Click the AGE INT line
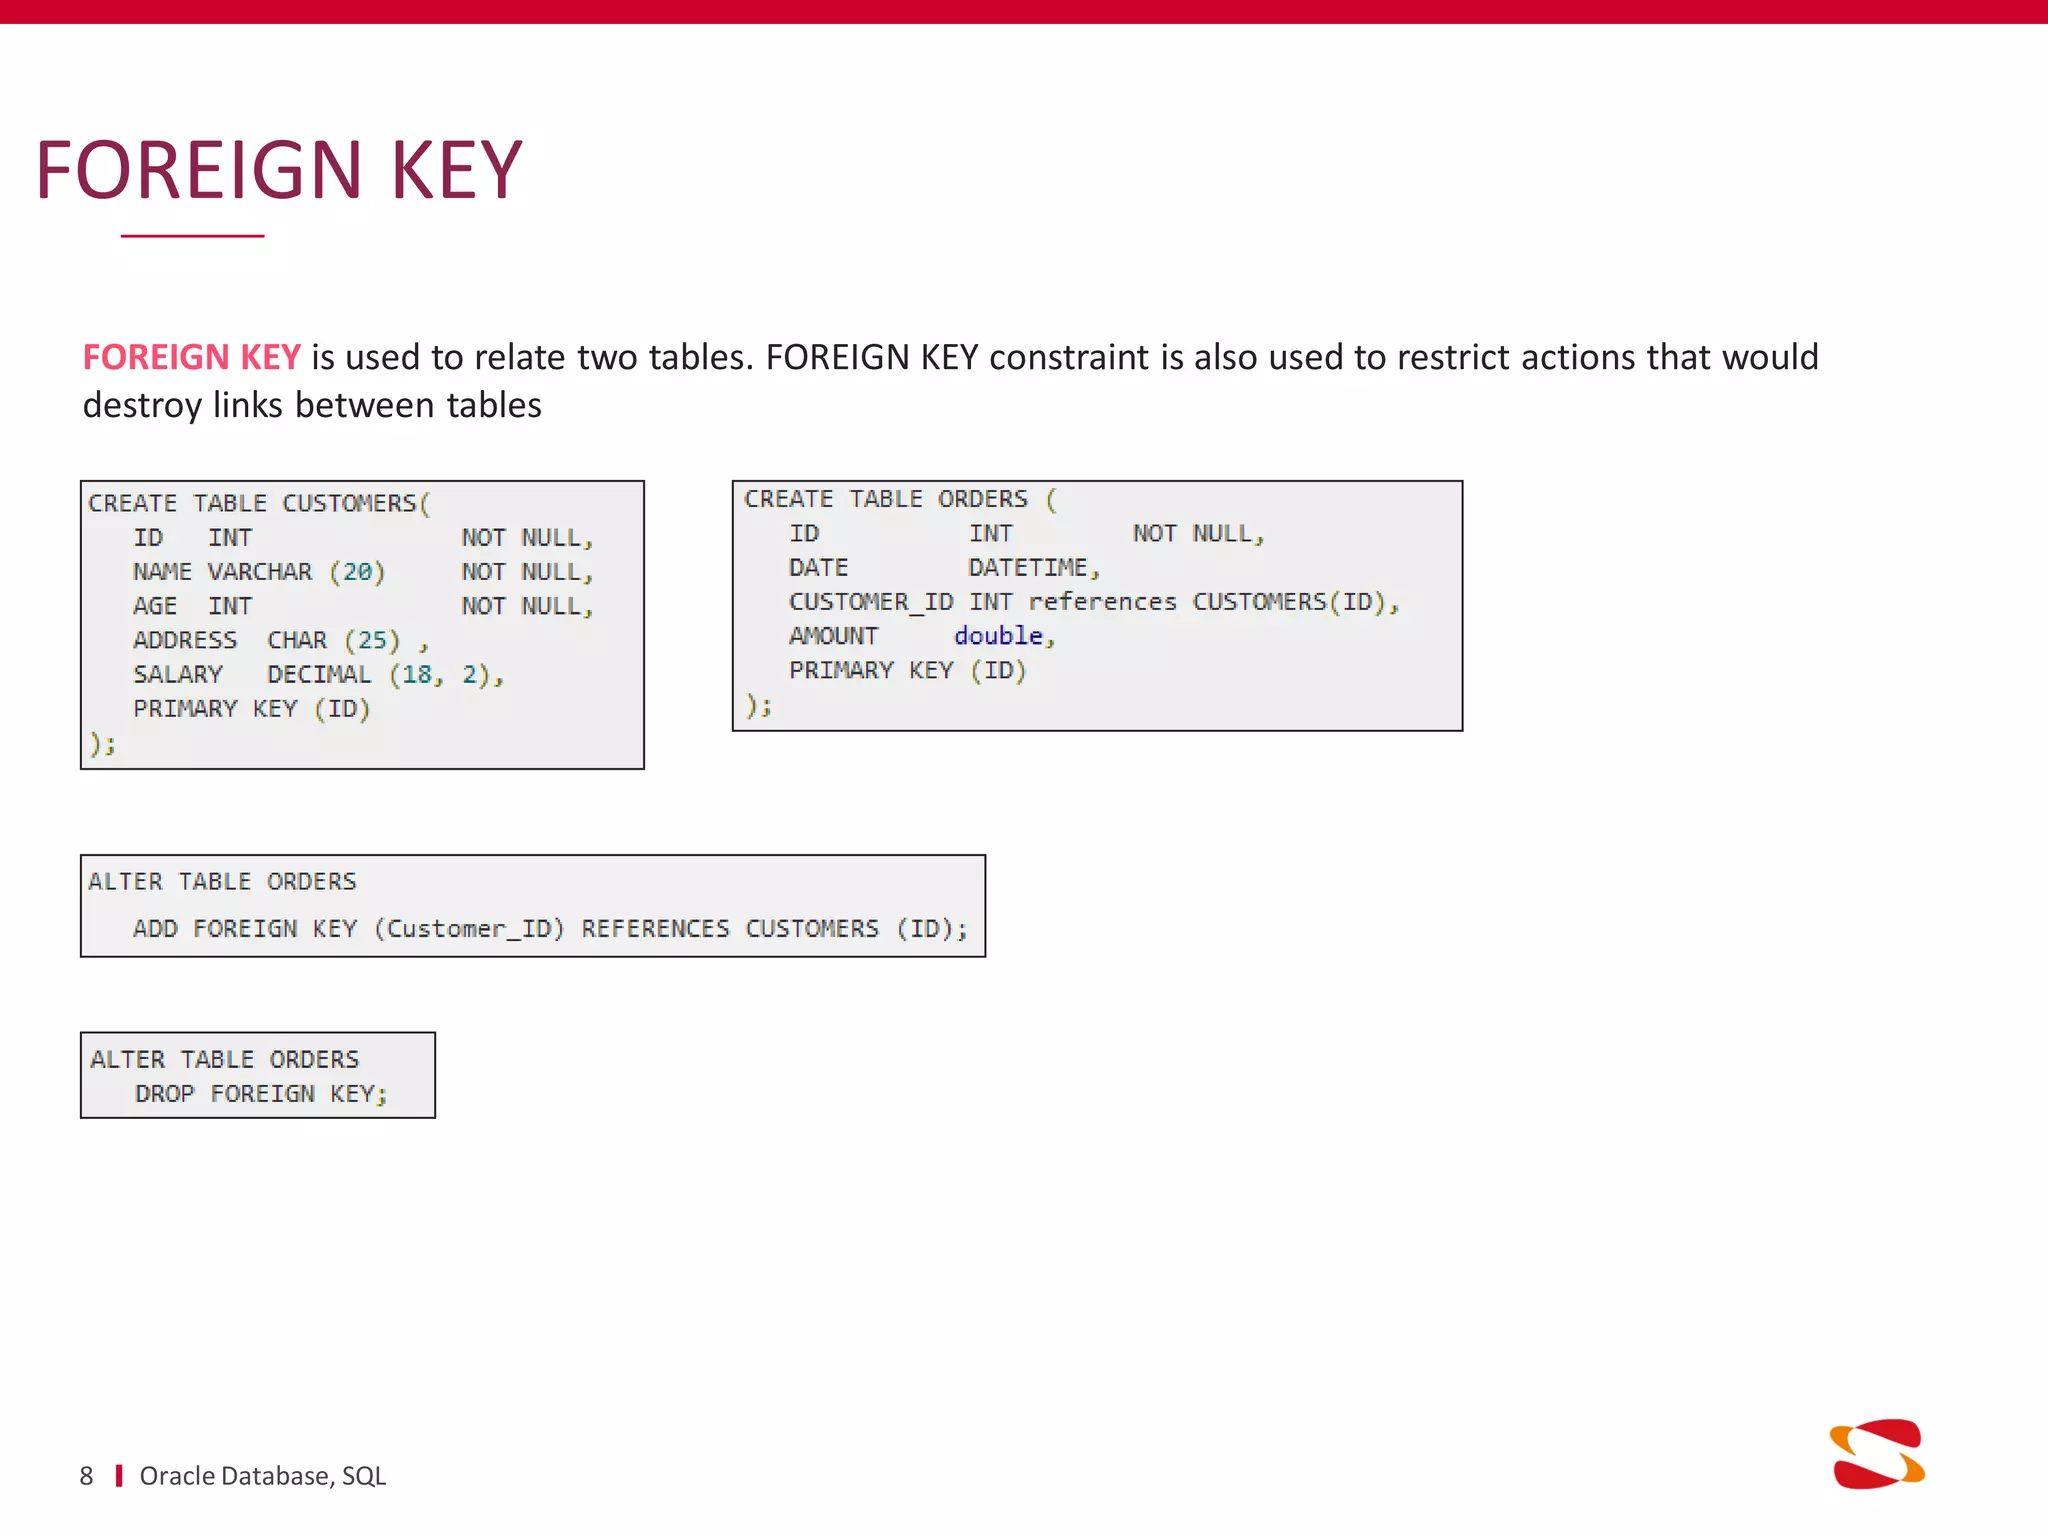 [363, 606]
